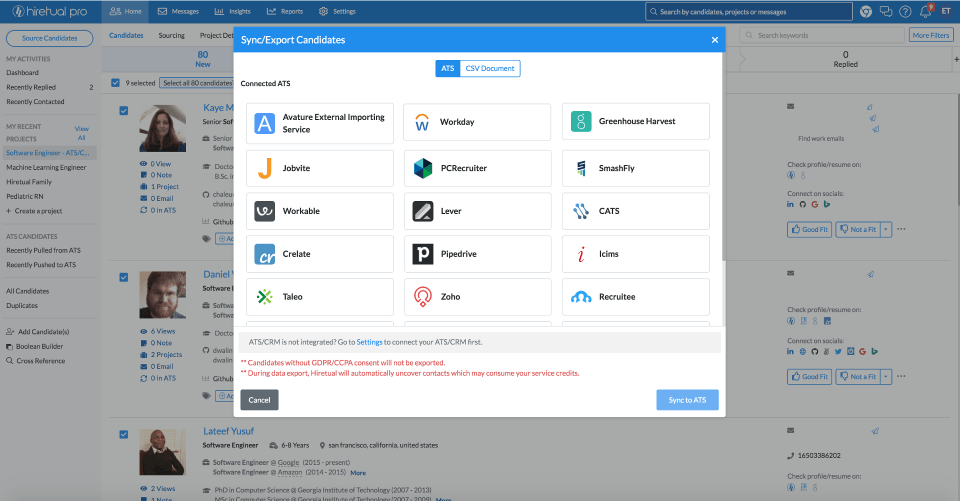Mark Daniel as Not a Fit
The image size is (960, 501).
(x=858, y=377)
